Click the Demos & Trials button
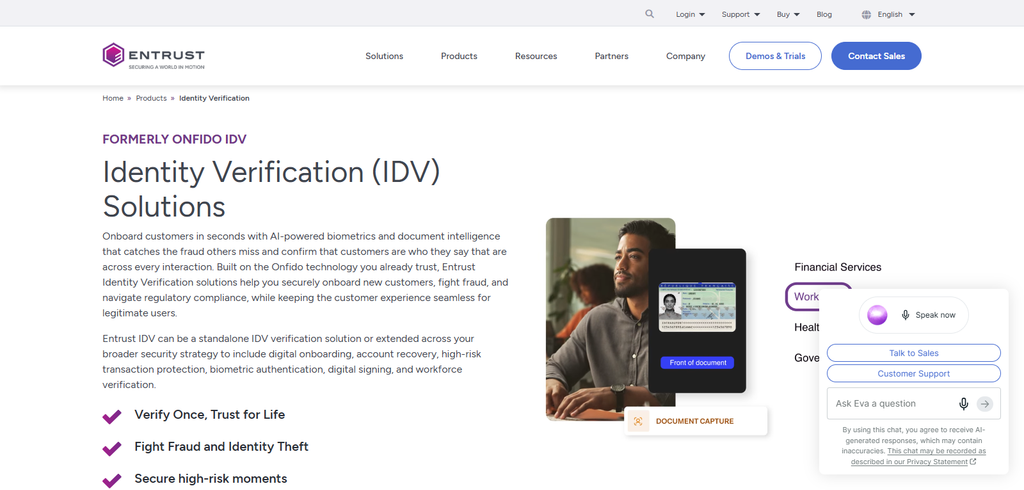1024x490 pixels. pyautogui.click(x=775, y=56)
